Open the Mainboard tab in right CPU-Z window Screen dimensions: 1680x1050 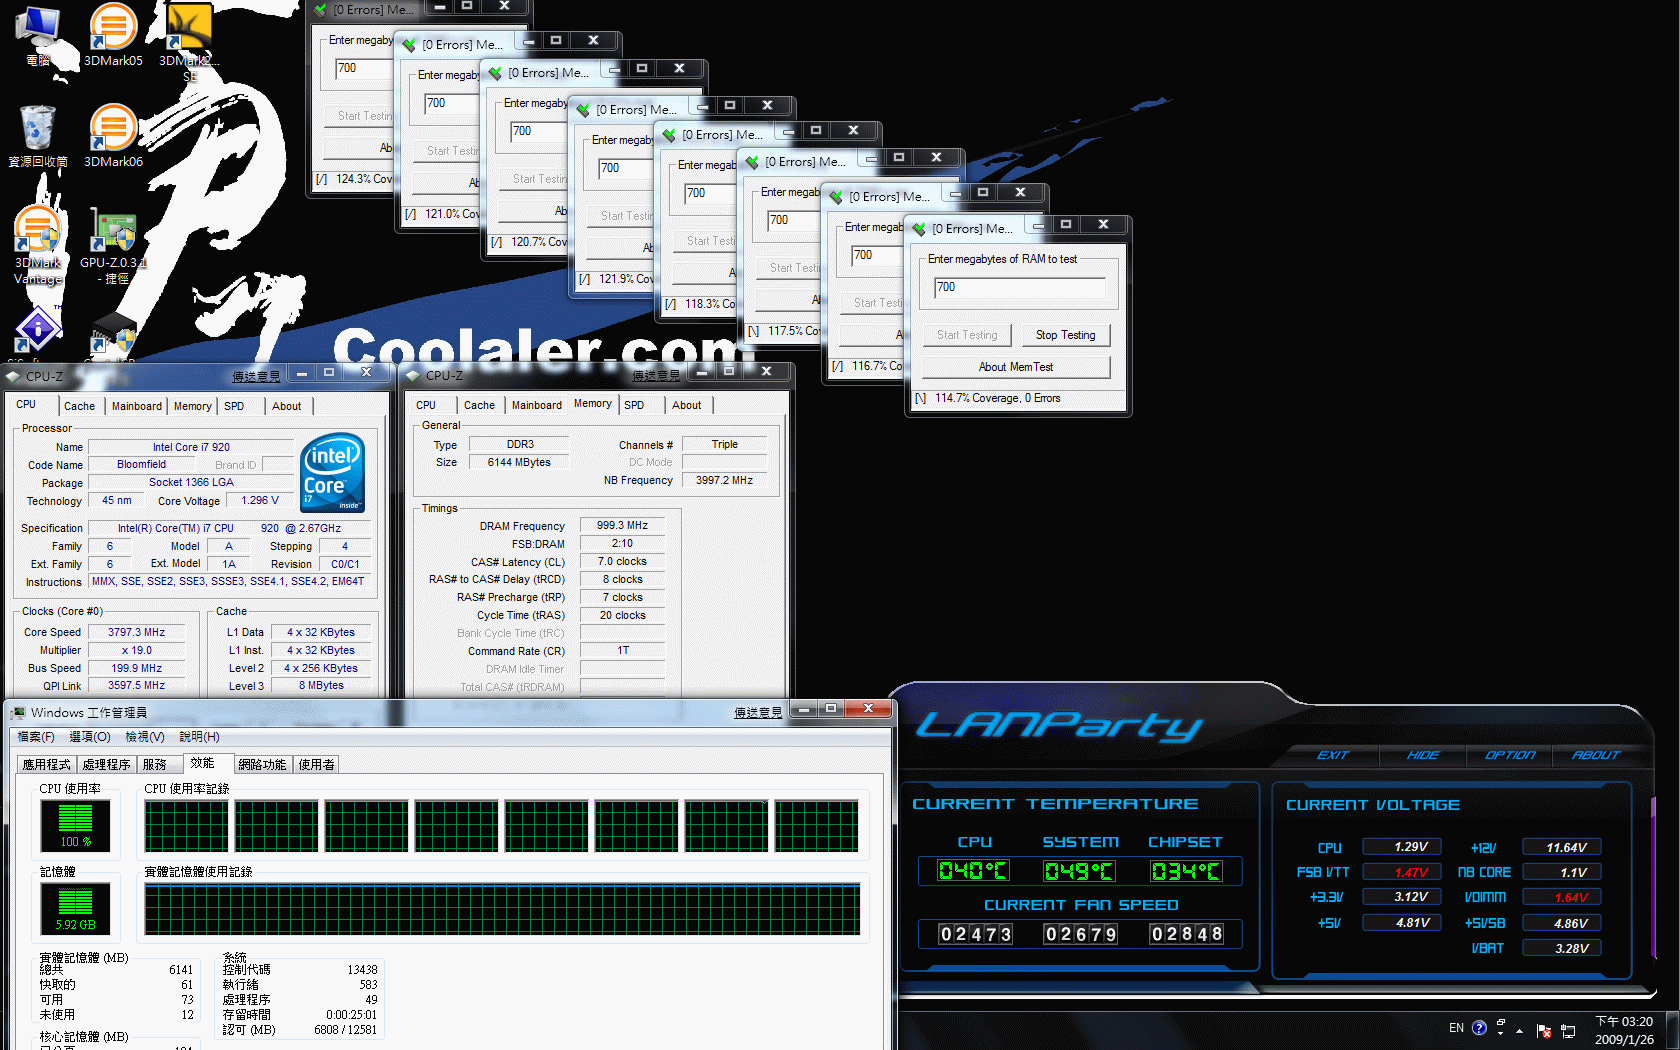[537, 405]
